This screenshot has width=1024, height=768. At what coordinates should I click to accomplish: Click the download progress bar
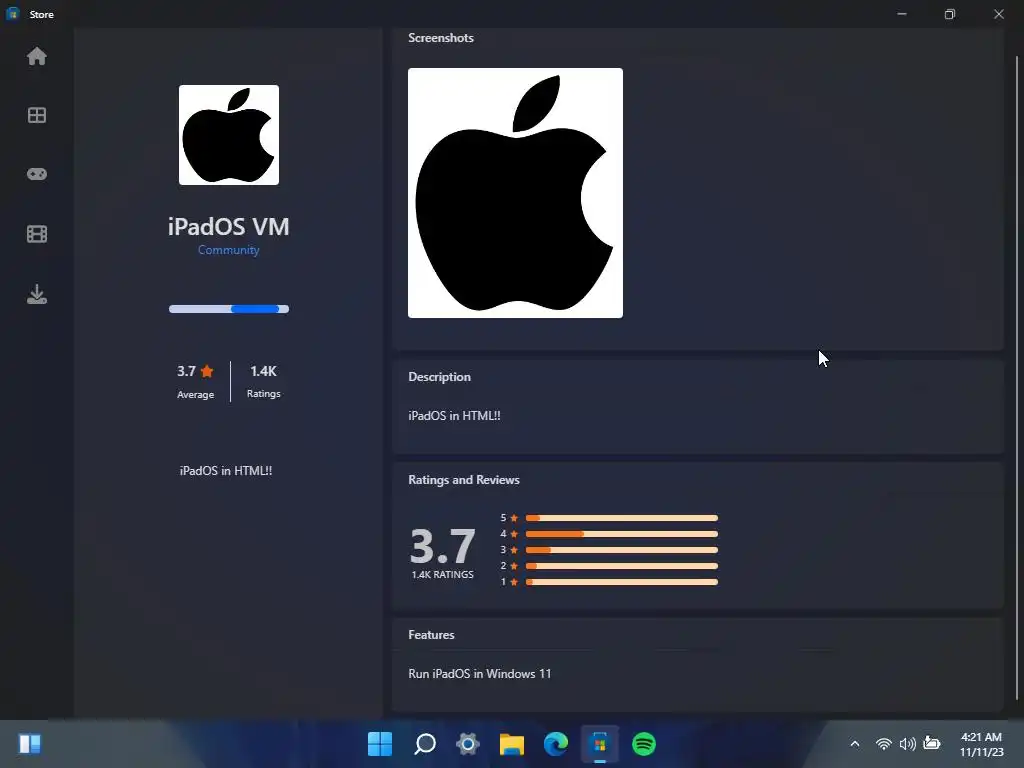click(x=229, y=309)
